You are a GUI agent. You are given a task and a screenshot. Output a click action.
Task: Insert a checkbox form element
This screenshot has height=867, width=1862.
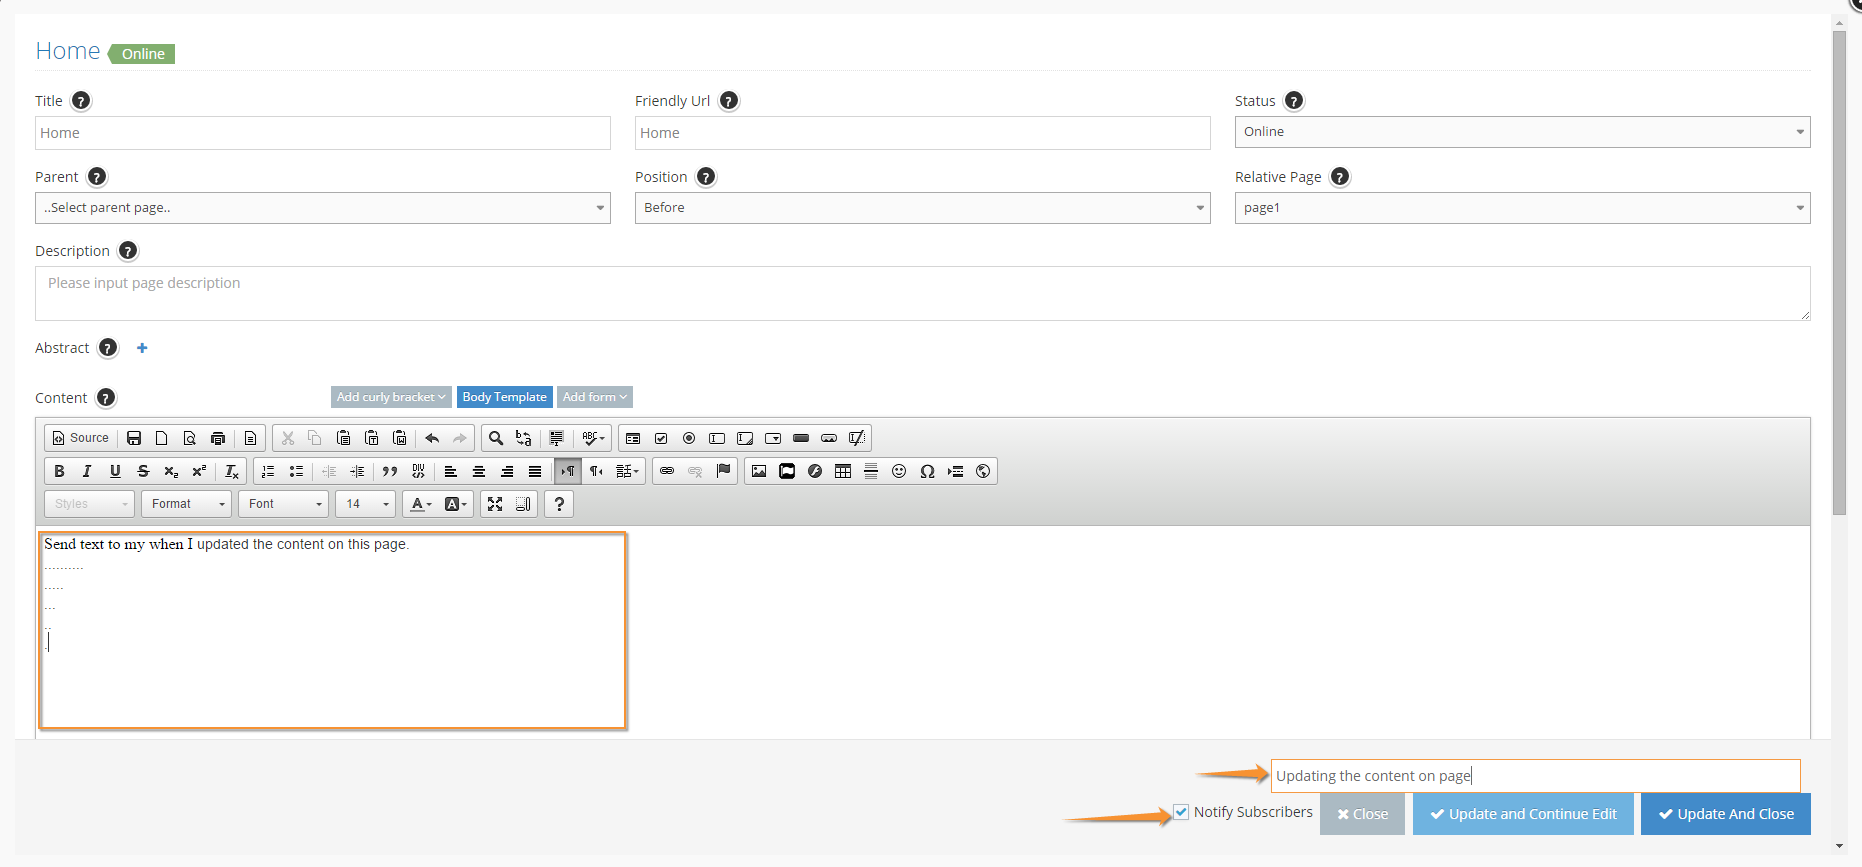(x=661, y=438)
